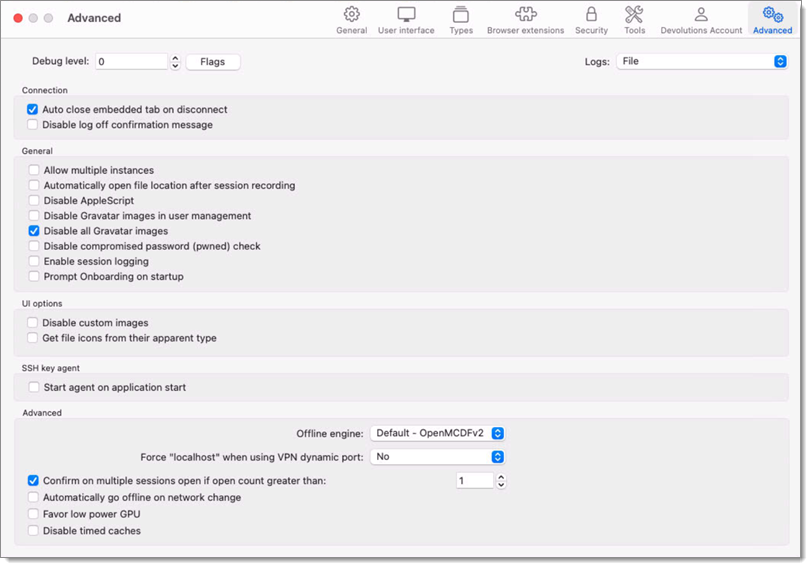Viewport: 812px width, 568px height.
Task: Open Devolutions Account person icon
Action: 701,14
